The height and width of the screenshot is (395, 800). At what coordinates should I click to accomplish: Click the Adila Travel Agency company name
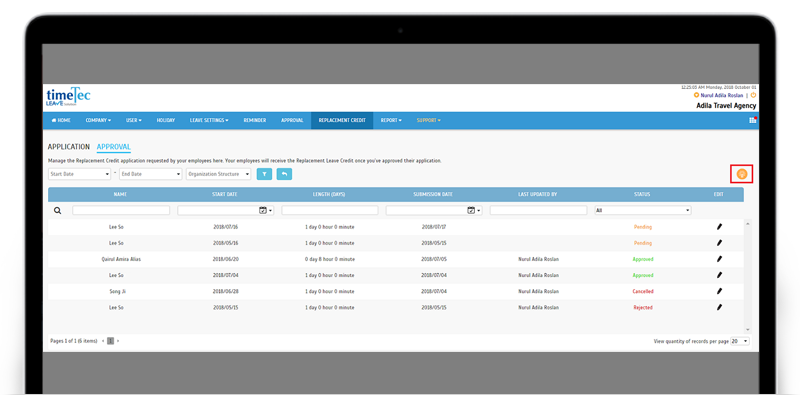[726, 106]
